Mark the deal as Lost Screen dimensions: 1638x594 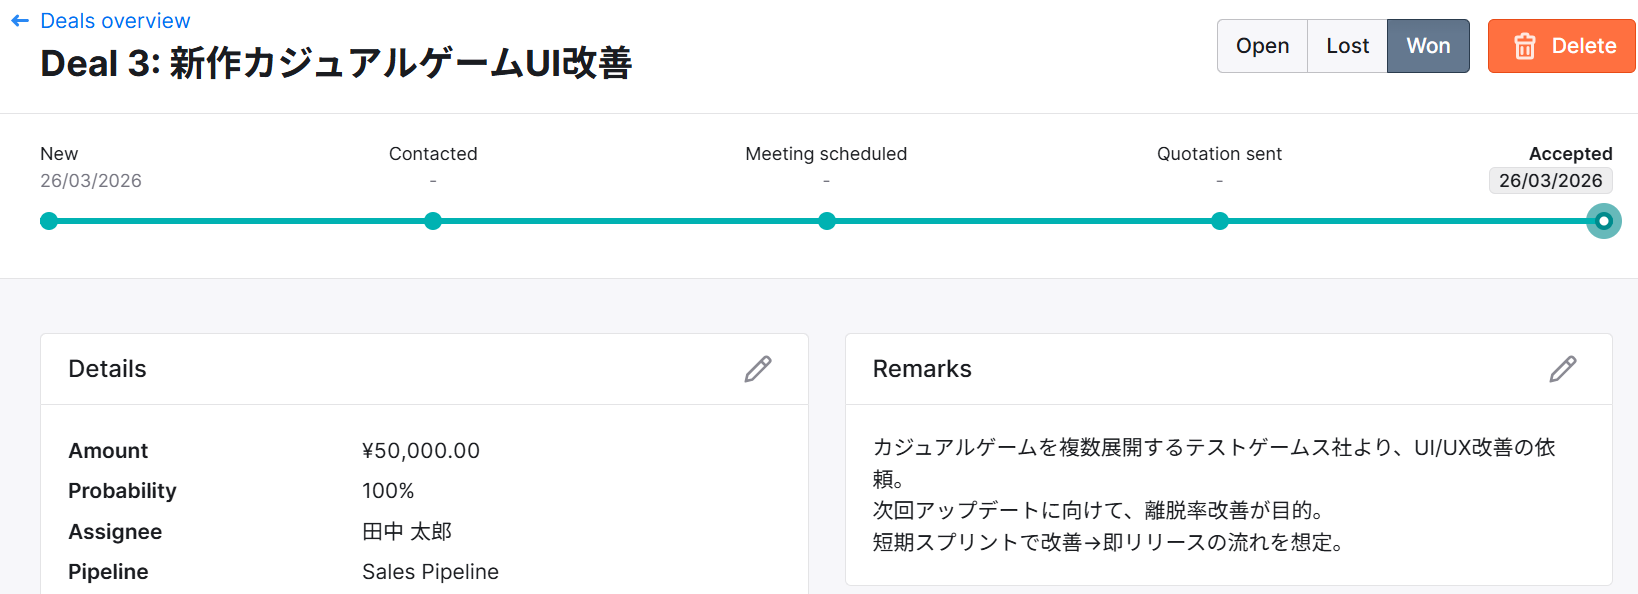pyautogui.click(x=1347, y=46)
